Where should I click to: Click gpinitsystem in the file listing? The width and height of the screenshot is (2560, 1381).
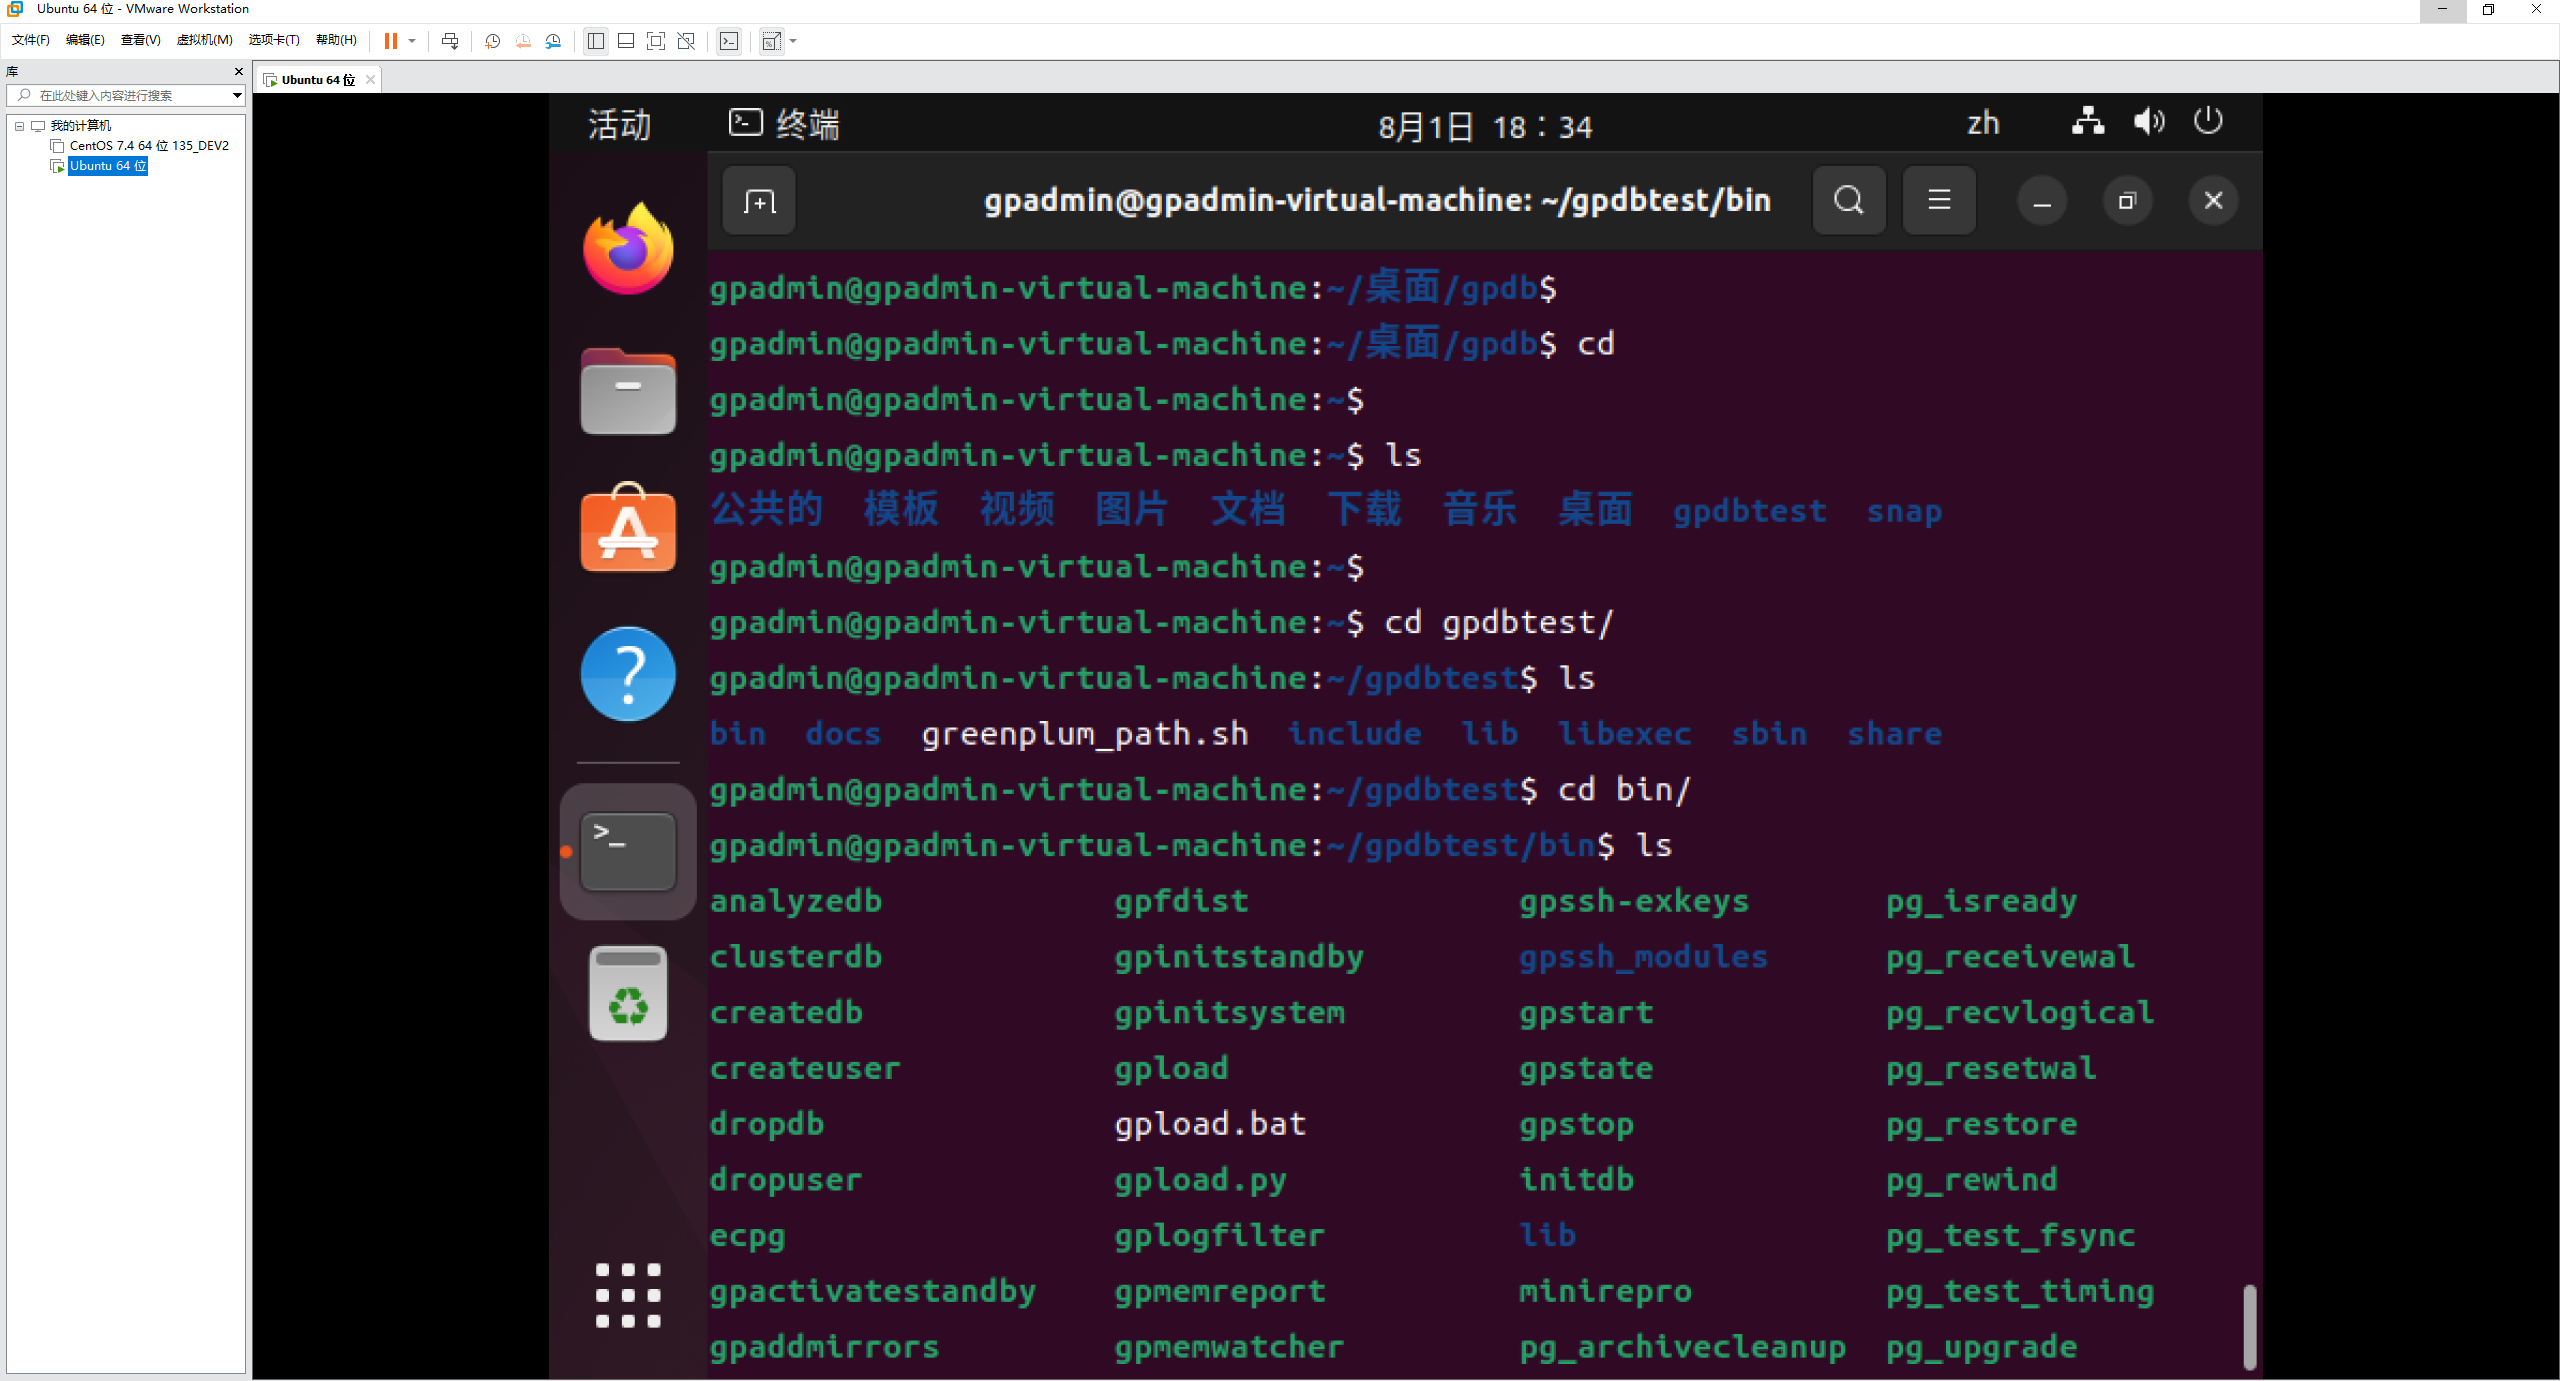pyautogui.click(x=1230, y=1012)
